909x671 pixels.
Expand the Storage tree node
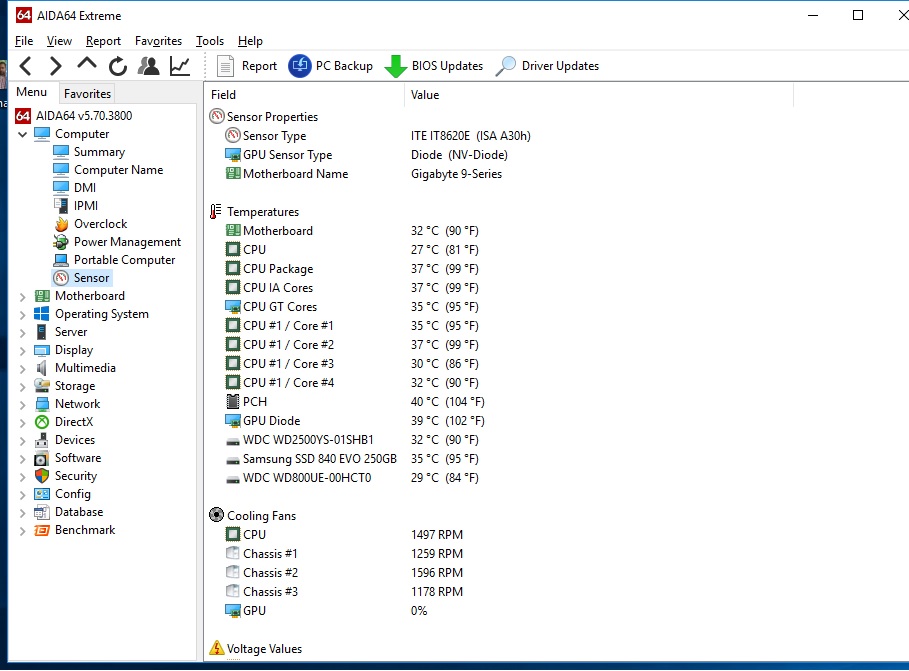click(x=23, y=387)
